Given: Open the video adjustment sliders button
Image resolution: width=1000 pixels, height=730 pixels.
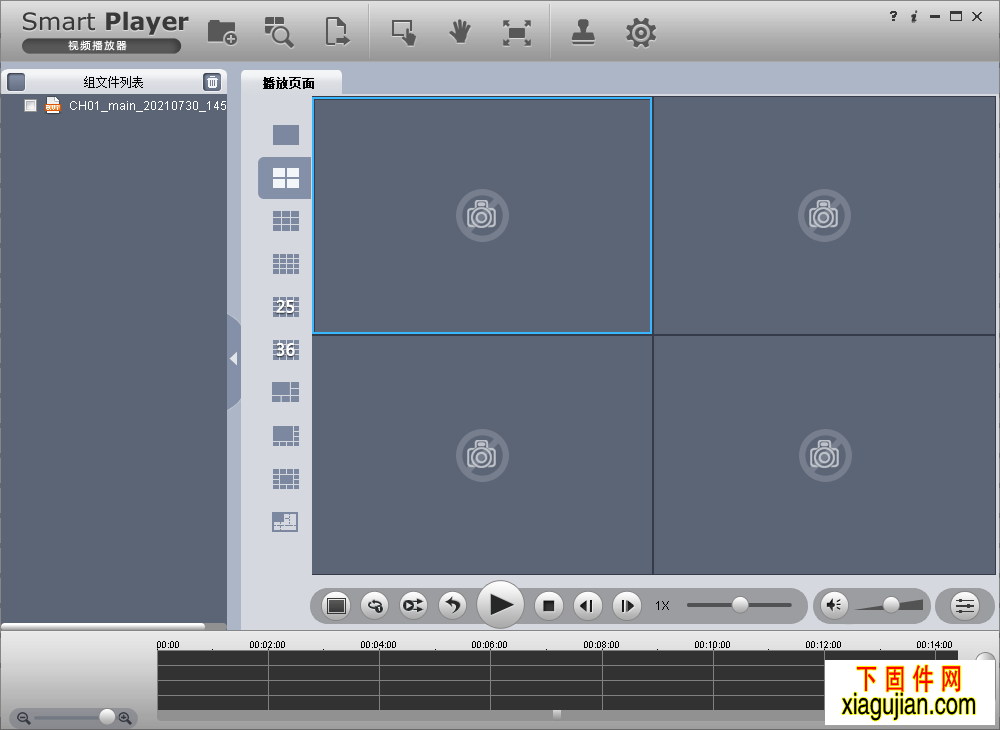Looking at the screenshot, I should click(x=965, y=605).
